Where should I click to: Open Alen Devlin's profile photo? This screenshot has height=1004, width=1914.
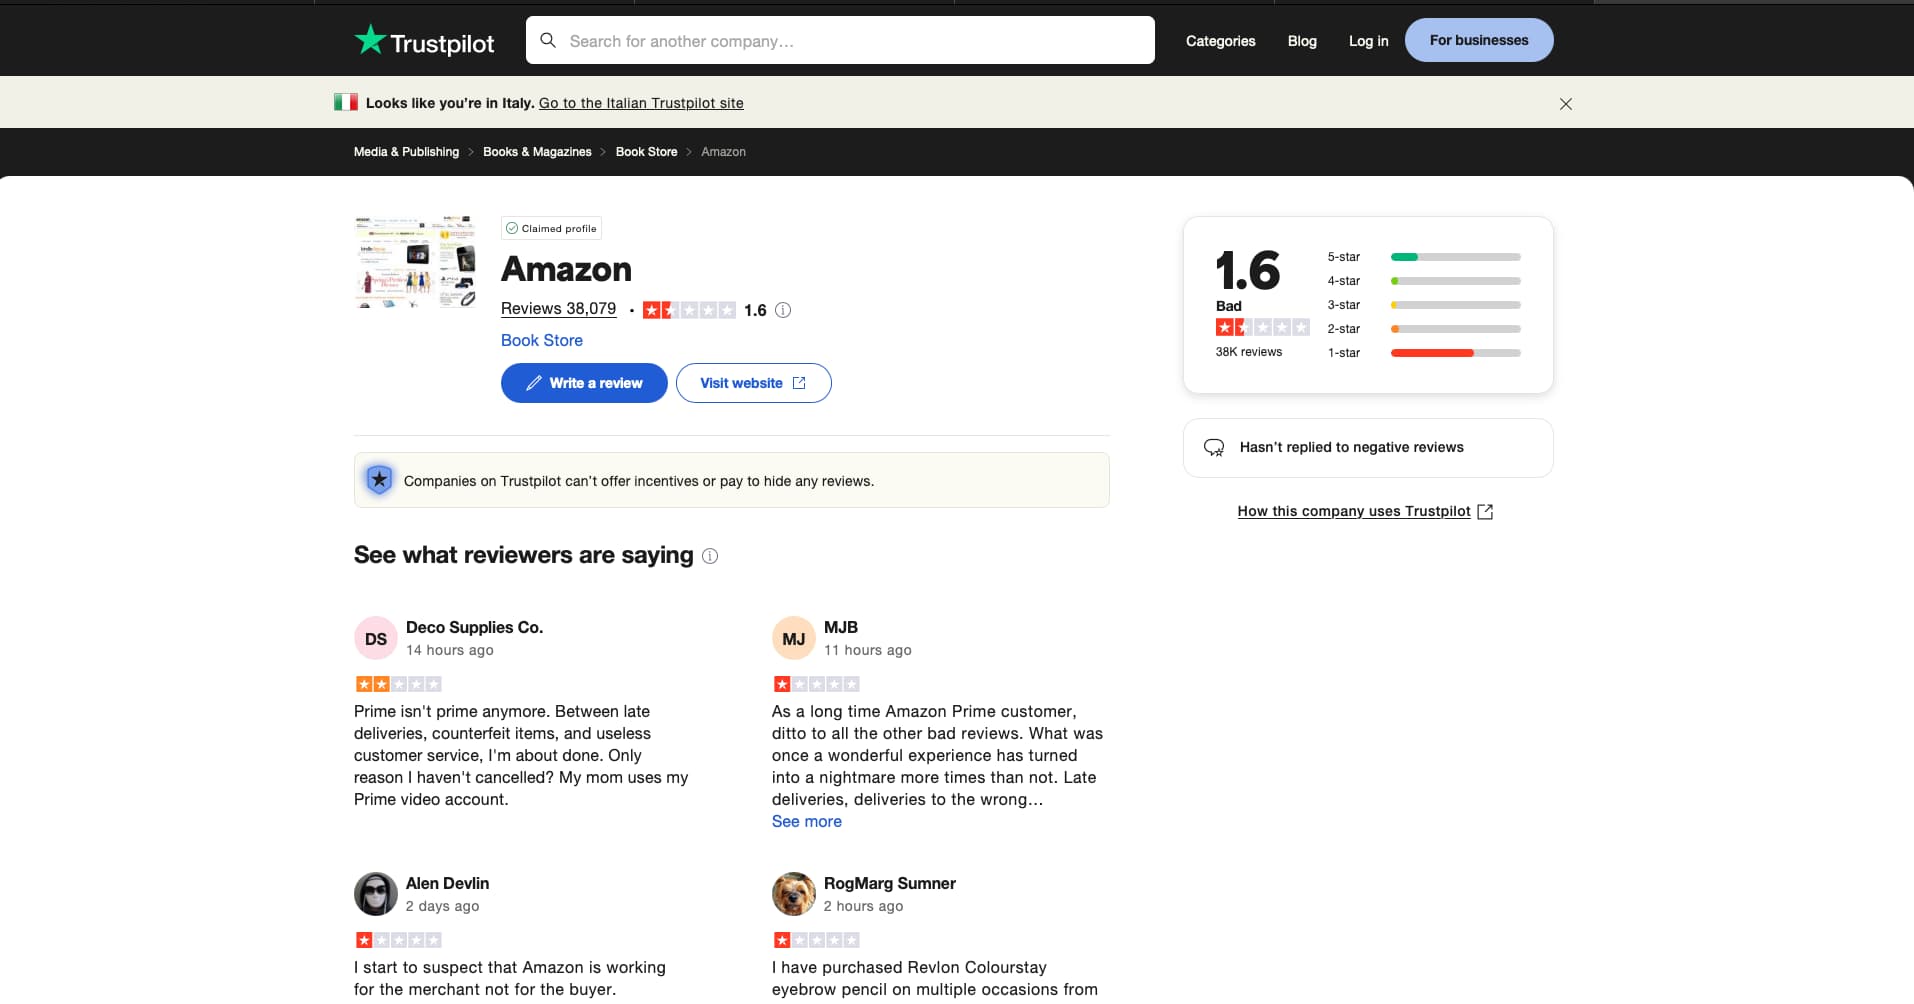click(x=376, y=894)
